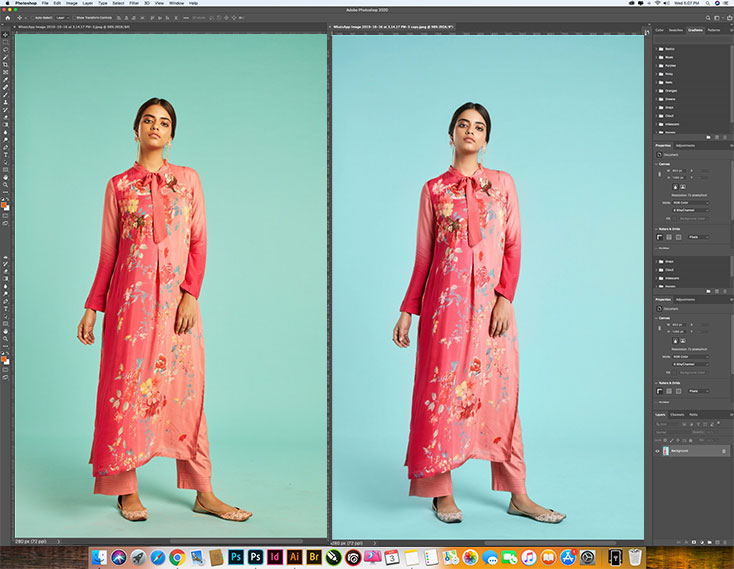Click the Create new layer icon
The height and width of the screenshot is (569, 734).
(717, 542)
